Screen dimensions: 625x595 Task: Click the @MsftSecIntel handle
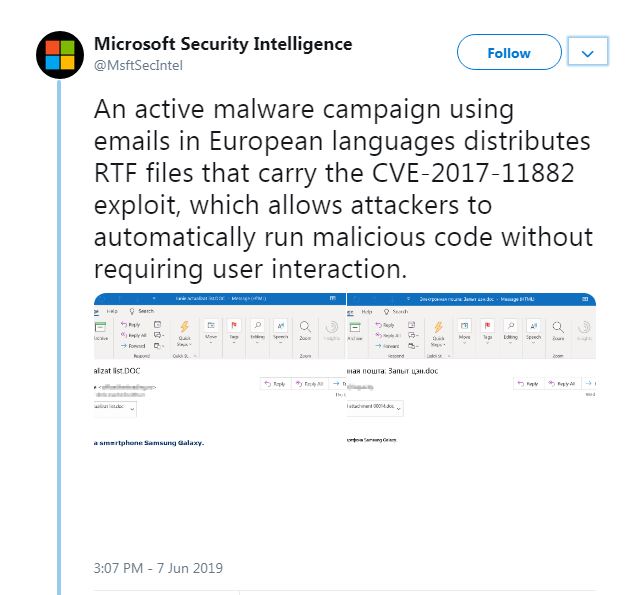click(138, 65)
